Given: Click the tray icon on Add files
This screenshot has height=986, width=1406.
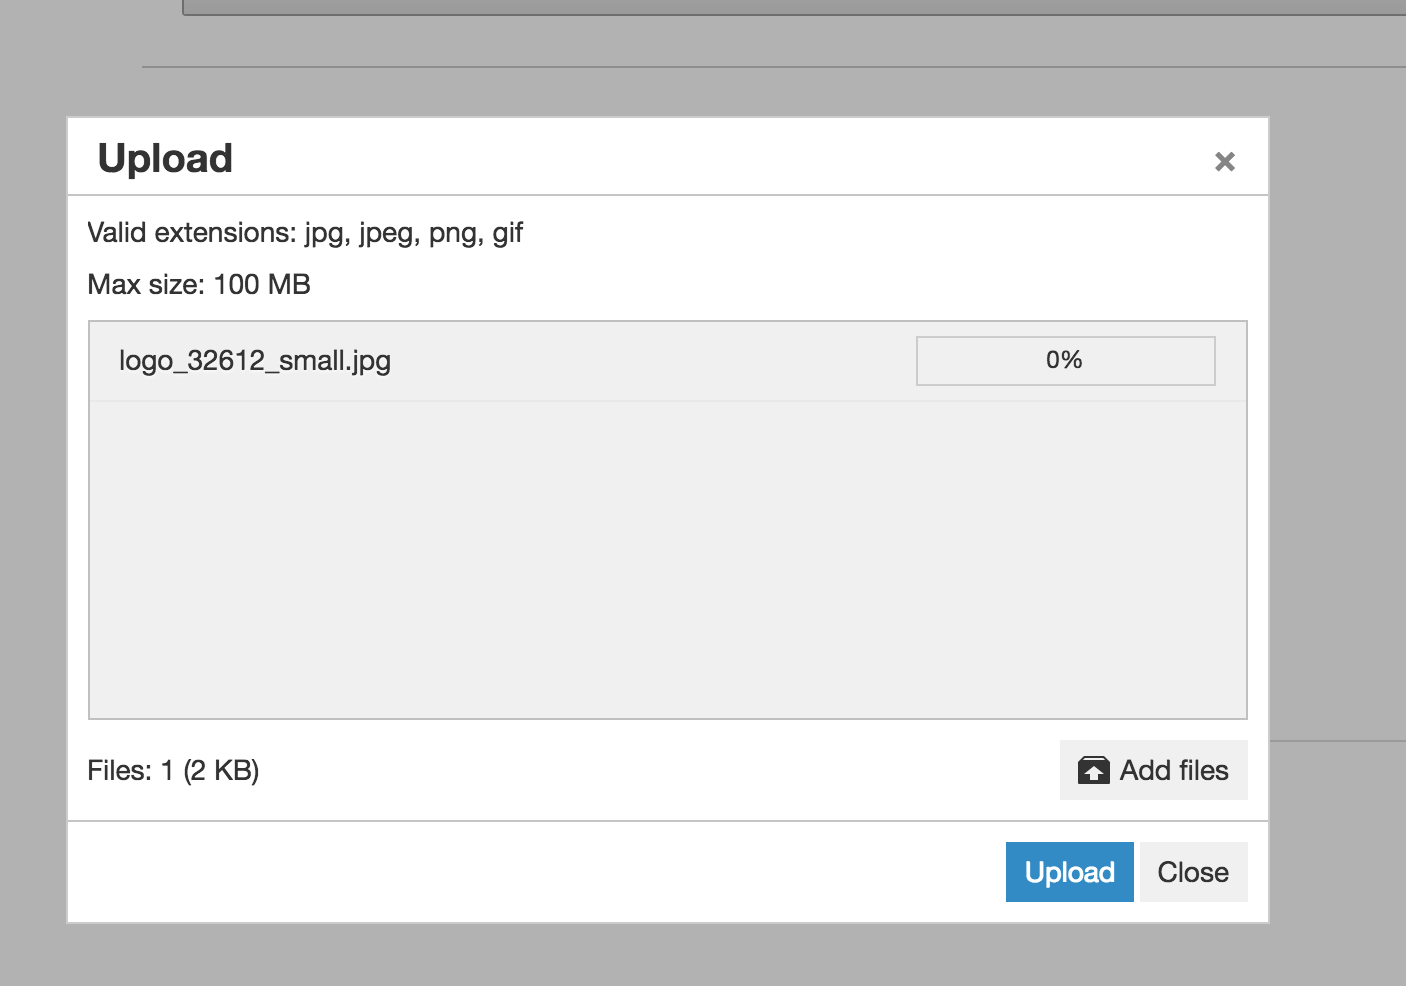Looking at the screenshot, I should [1093, 770].
